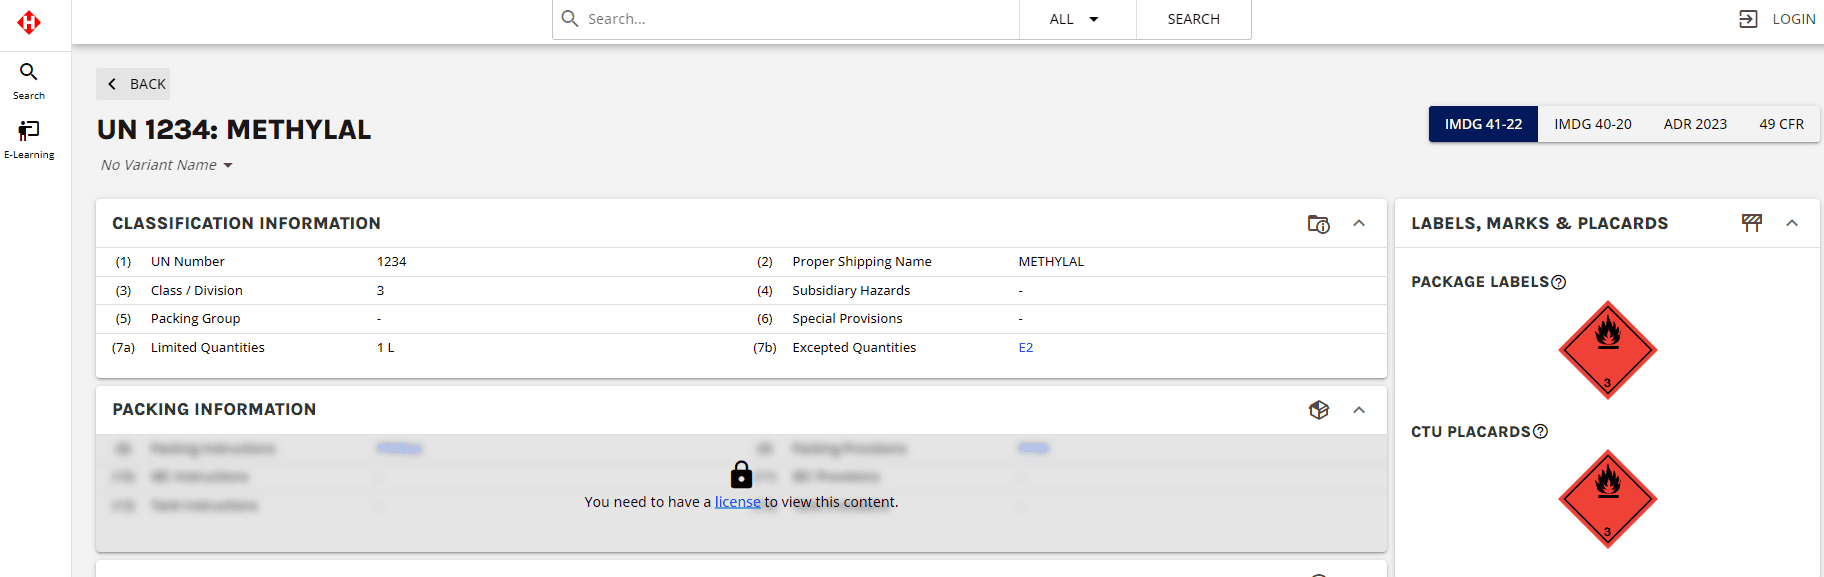Open the ALL search filter dropdown
Screen dimensions: 1824x577
1077,19
